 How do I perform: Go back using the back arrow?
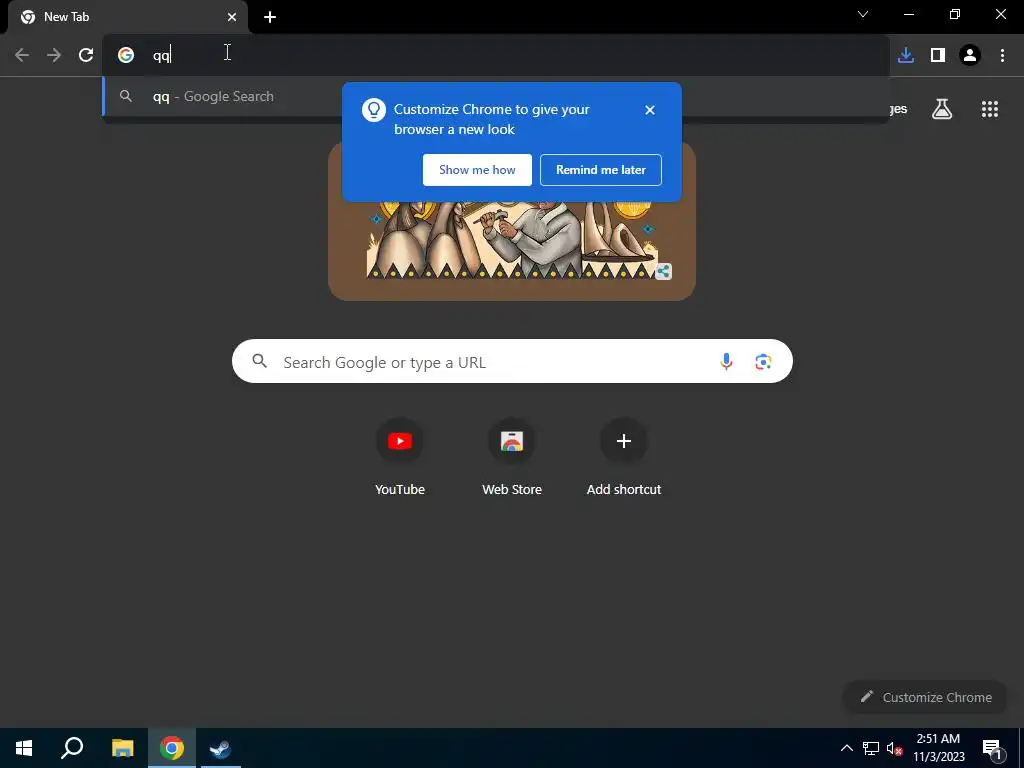22,55
